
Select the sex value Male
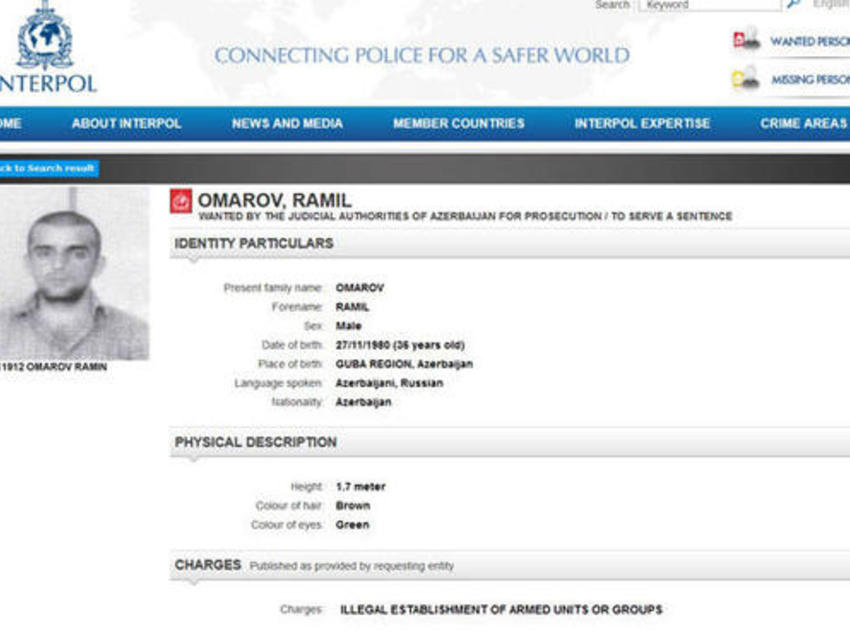pos(349,326)
